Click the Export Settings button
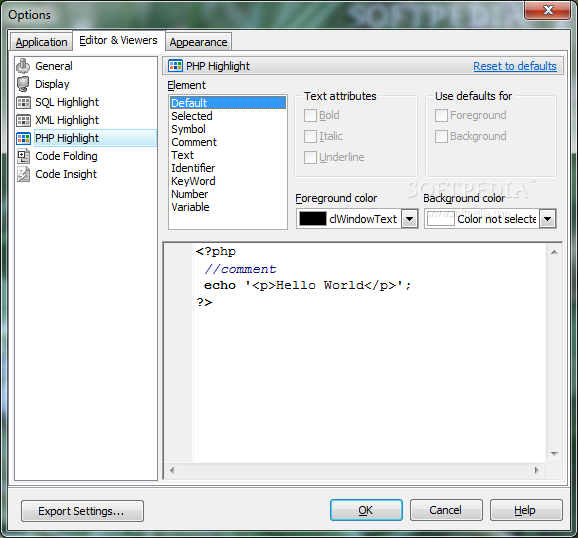Image resolution: width=578 pixels, height=538 pixels. point(82,511)
